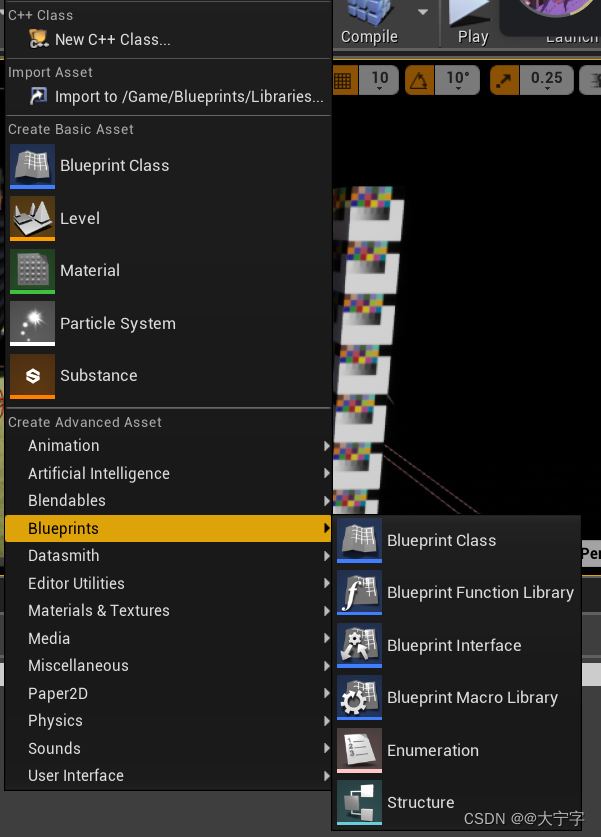The height and width of the screenshot is (837, 601).
Task: Open the Paper2D submenu
Action: [x=168, y=693]
